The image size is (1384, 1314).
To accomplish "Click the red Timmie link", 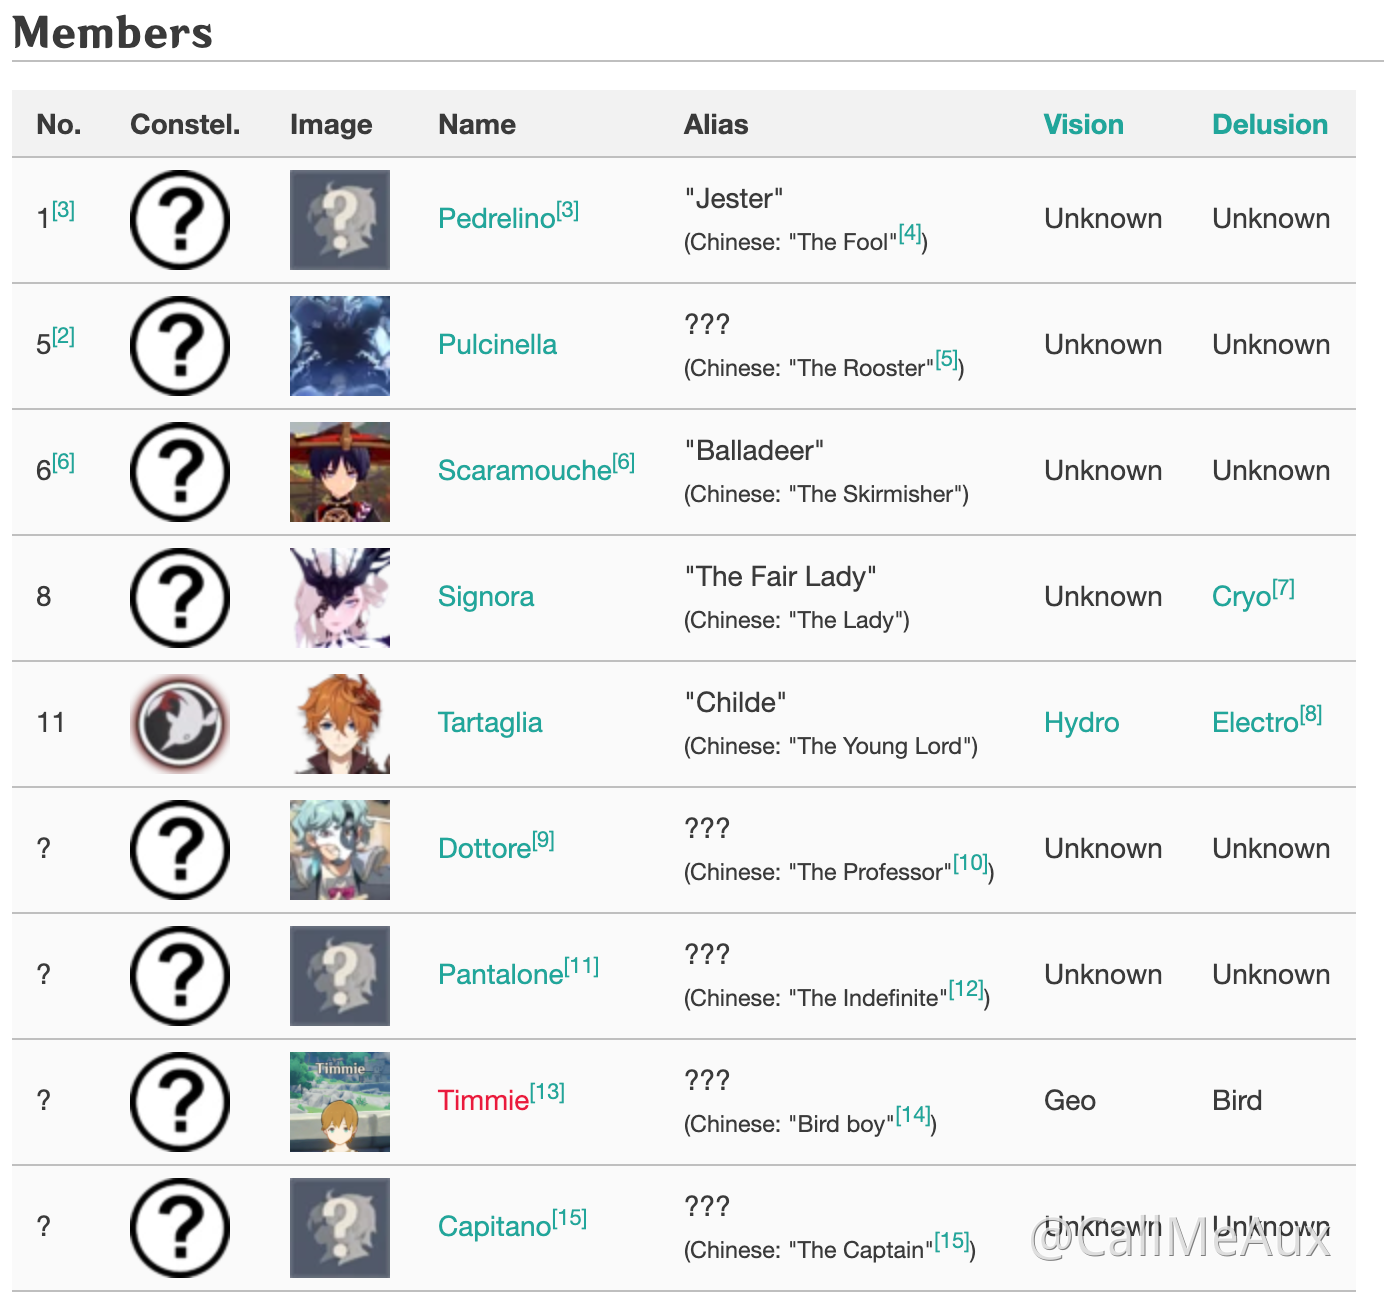I will pyautogui.click(x=483, y=1101).
